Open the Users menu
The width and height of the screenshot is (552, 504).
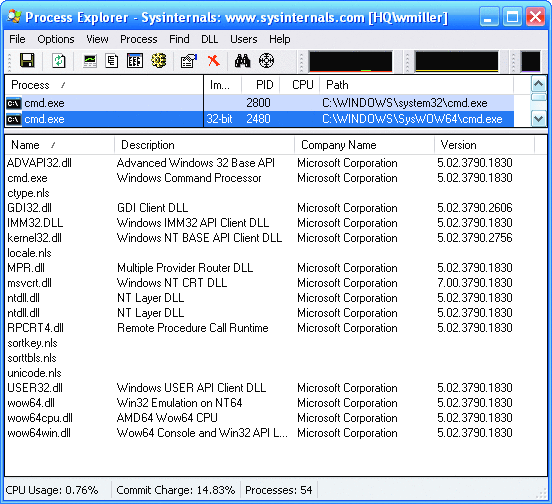pyautogui.click(x=244, y=39)
